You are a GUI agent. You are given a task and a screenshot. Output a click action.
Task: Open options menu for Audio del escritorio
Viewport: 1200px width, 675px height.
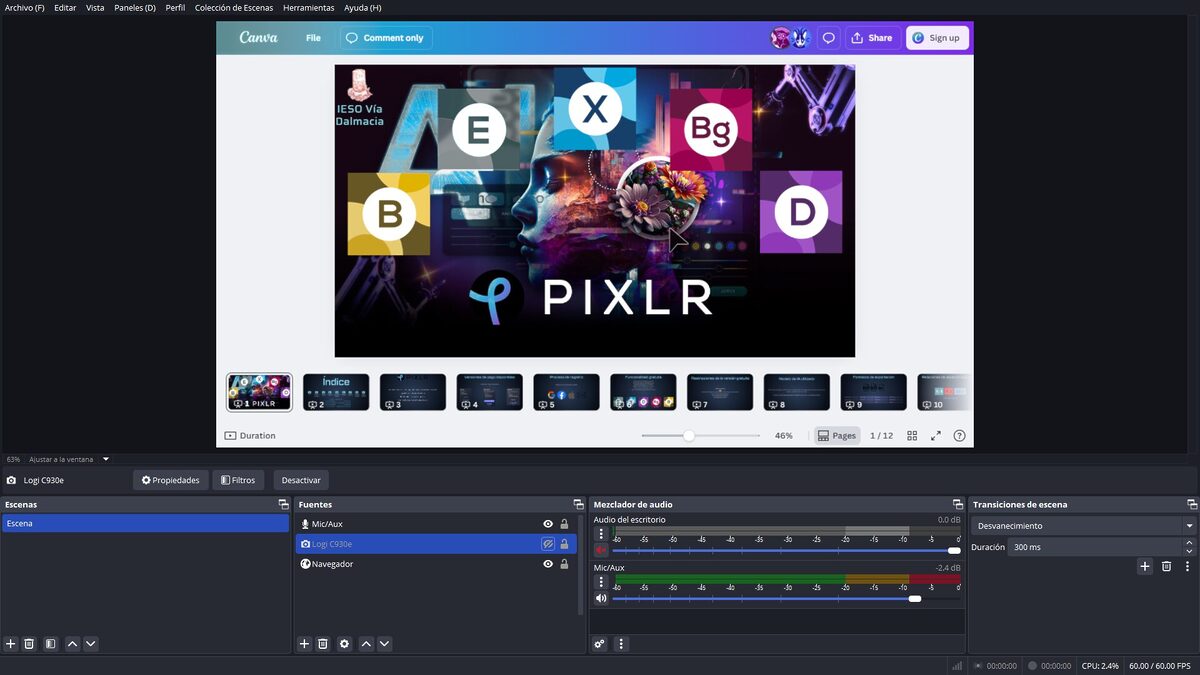[601, 535]
